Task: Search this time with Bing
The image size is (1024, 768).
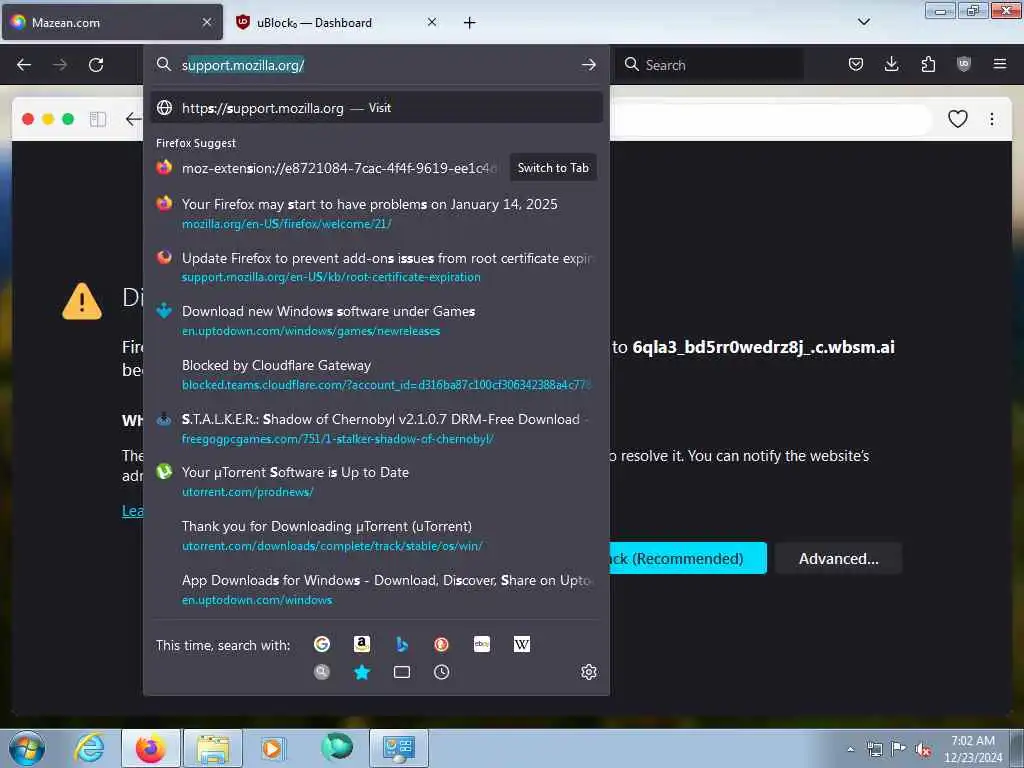Action: 402,645
